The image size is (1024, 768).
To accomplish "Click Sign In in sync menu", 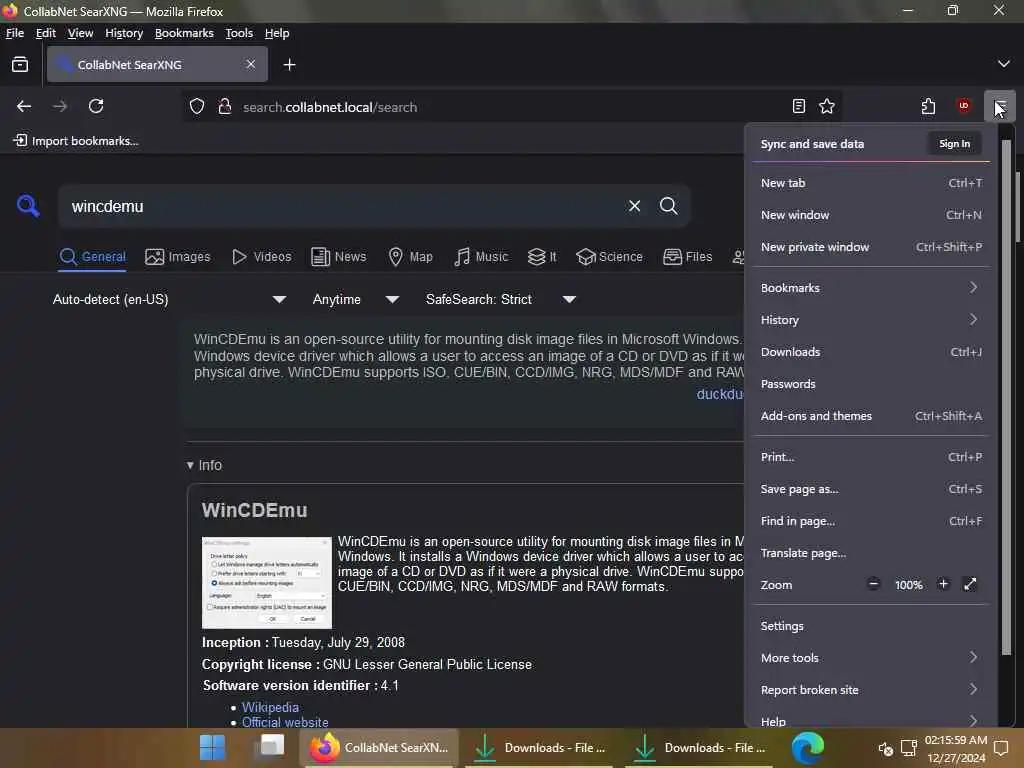I will (954, 144).
